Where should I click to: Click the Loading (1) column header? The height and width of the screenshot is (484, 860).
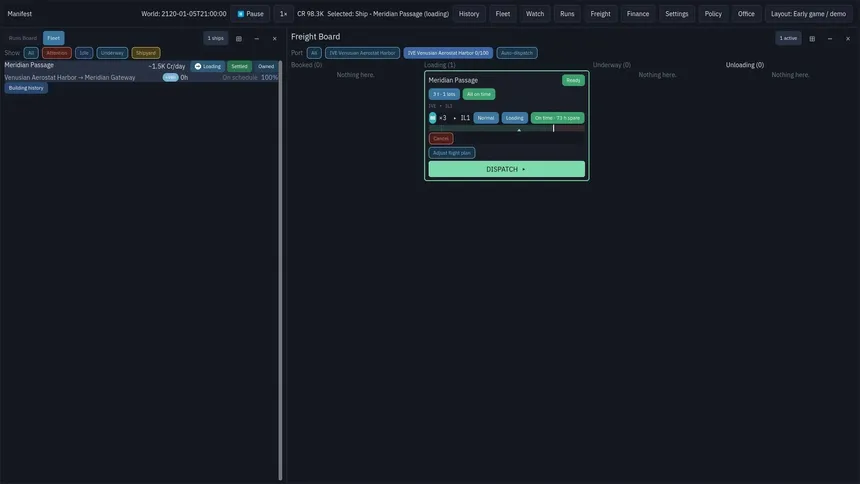pyautogui.click(x=439, y=65)
